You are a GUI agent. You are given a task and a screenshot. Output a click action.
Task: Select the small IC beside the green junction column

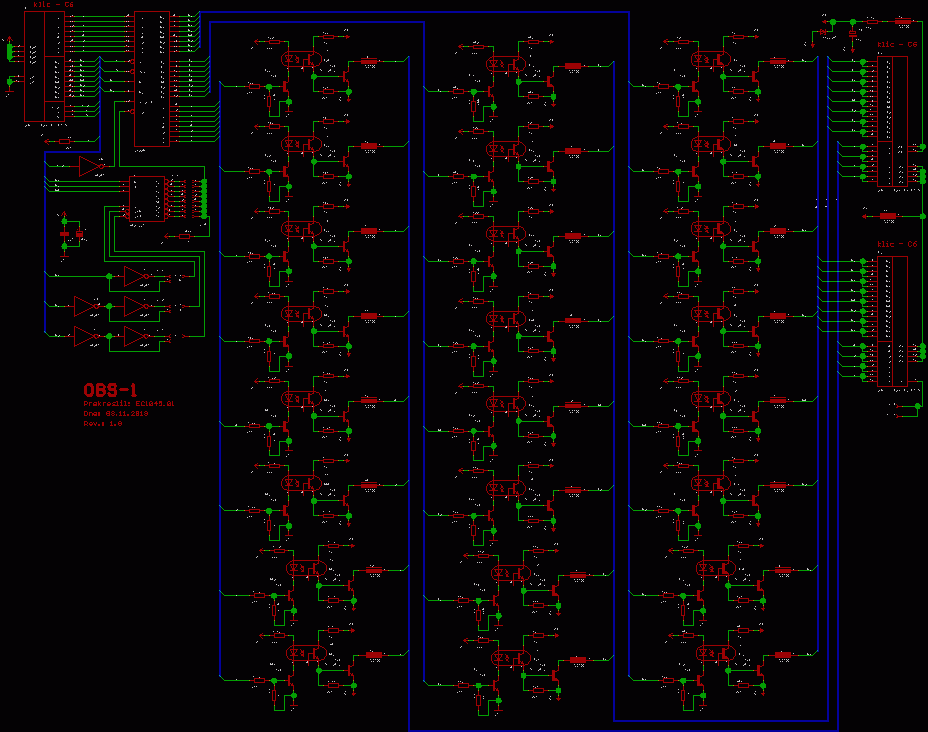[x=147, y=198]
